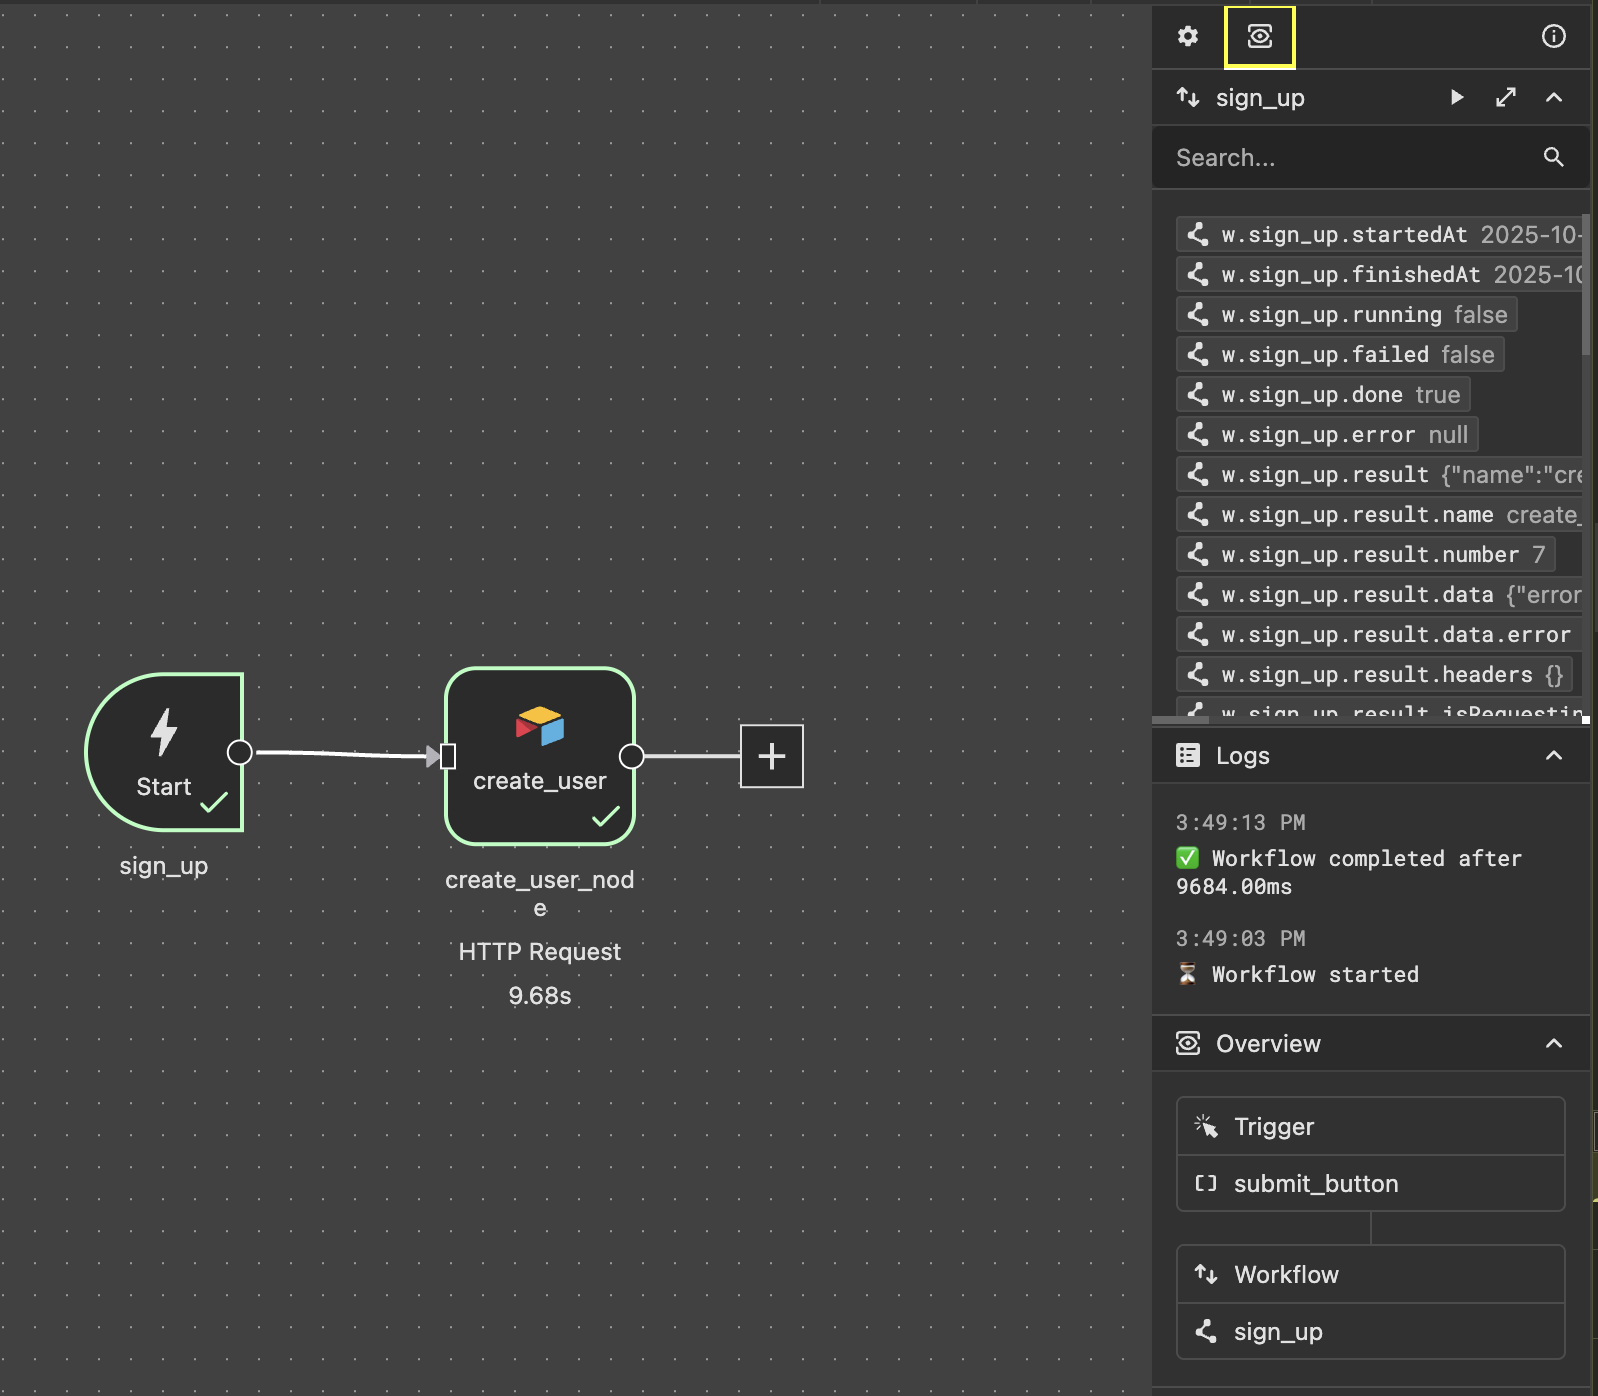
Task: Select w.sign_up.running false row
Action: pyautogui.click(x=1347, y=315)
